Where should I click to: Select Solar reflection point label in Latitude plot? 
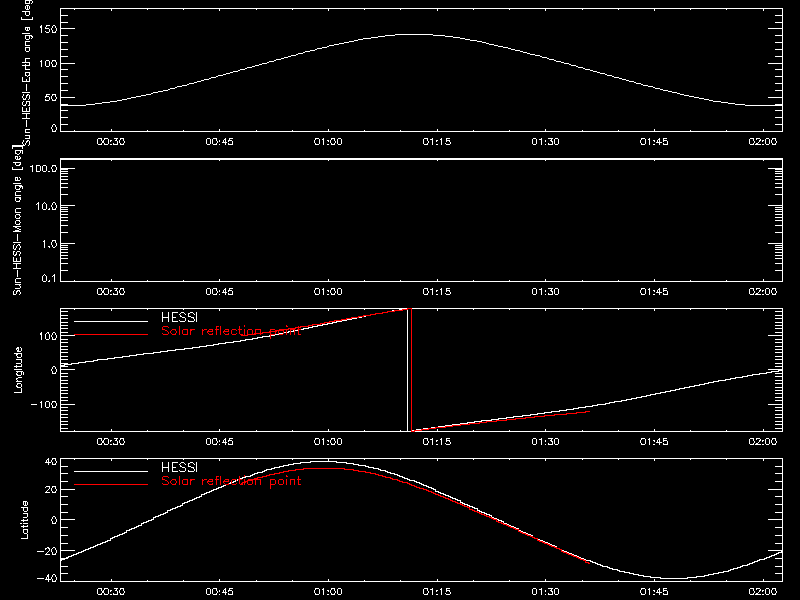point(231,481)
